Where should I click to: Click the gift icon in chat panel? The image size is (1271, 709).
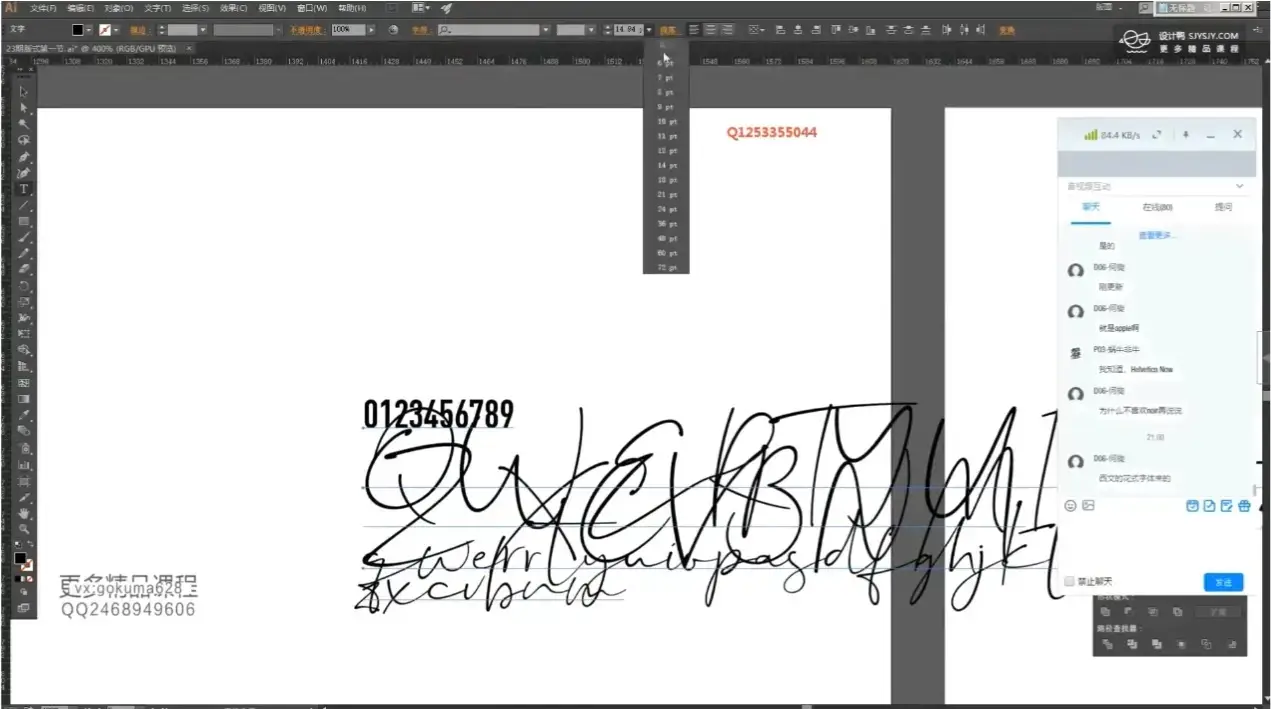tap(1244, 506)
